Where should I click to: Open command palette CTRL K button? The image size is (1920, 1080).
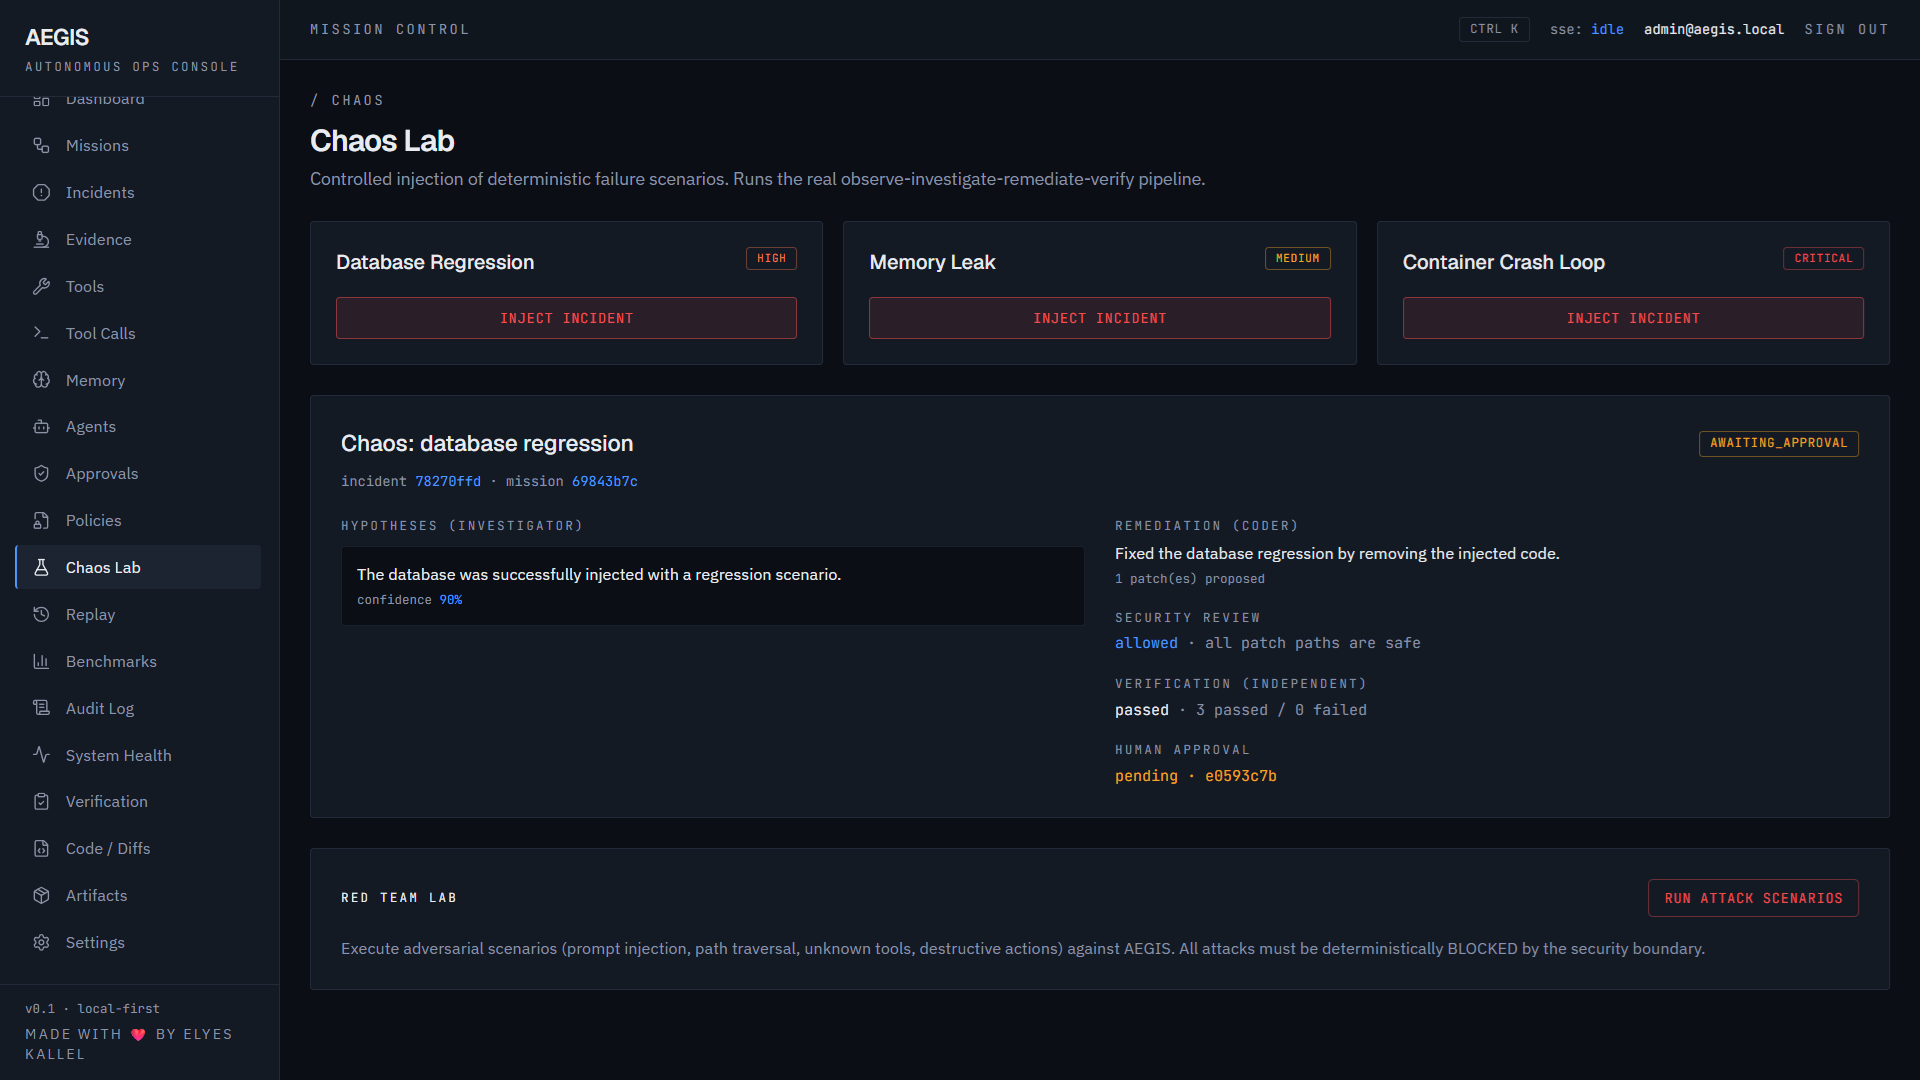click(1494, 30)
